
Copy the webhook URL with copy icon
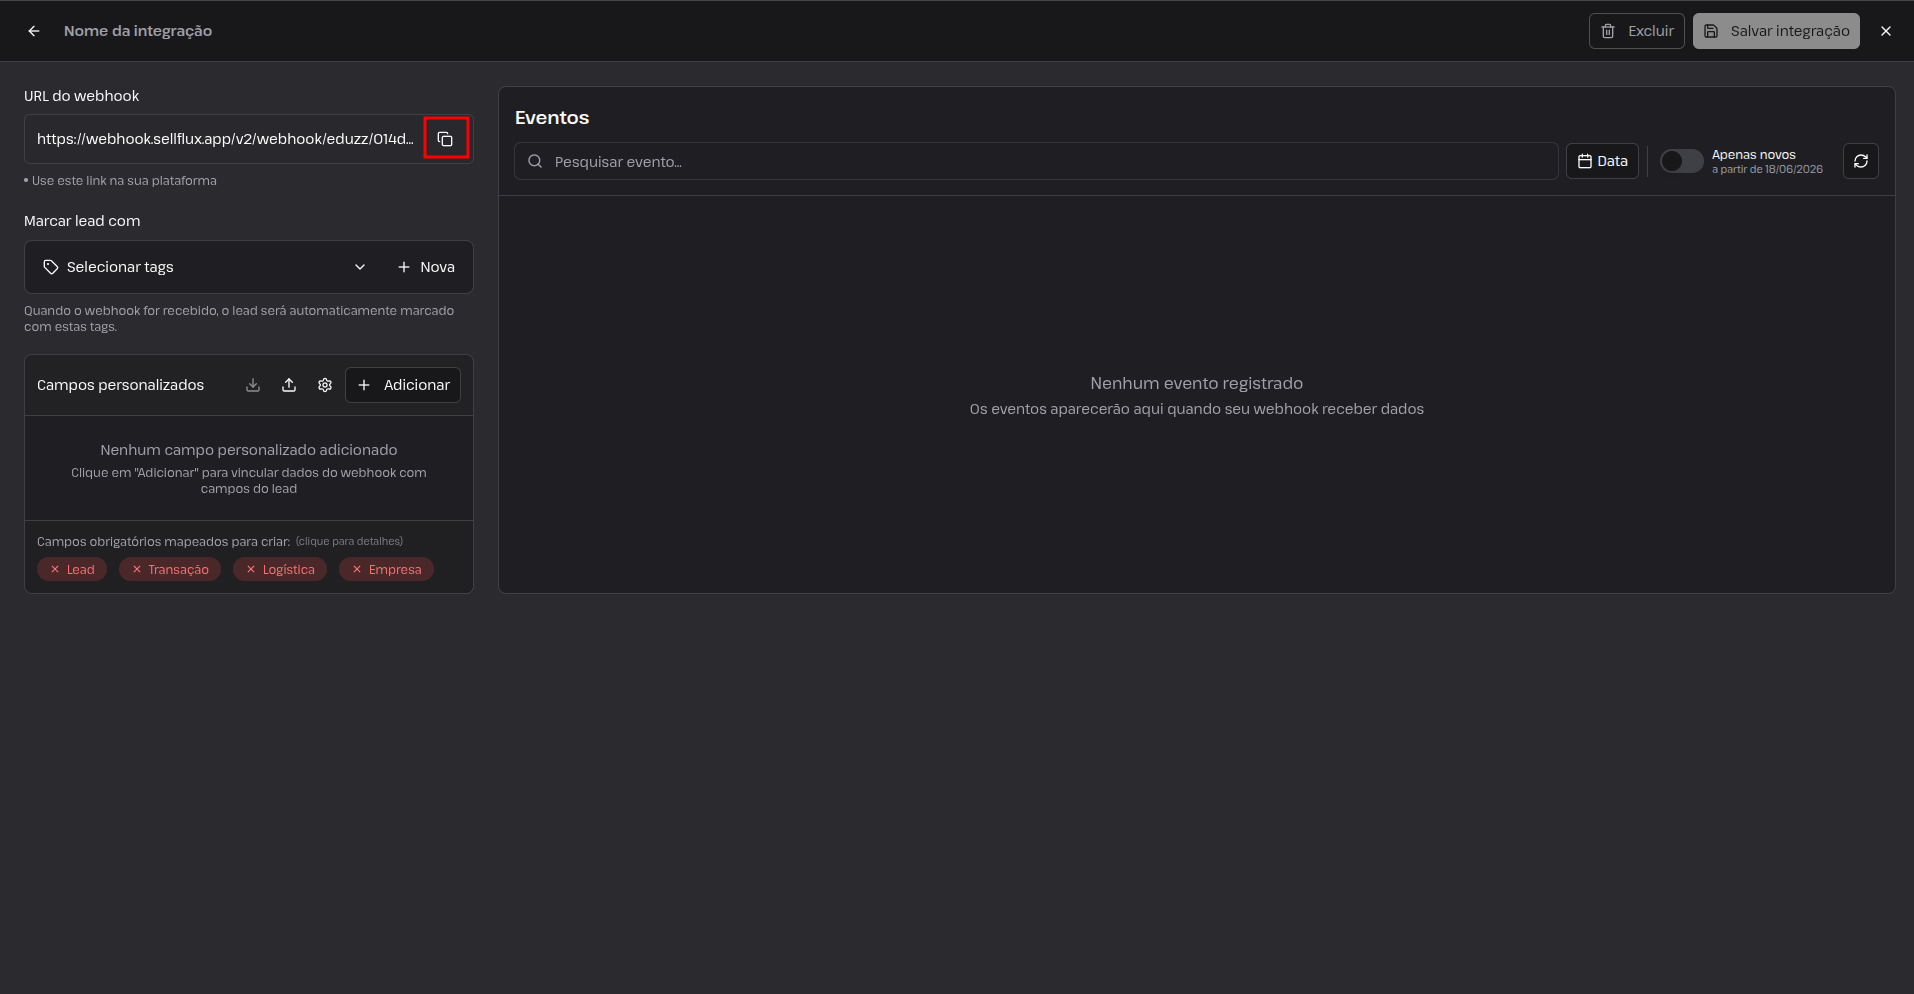(x=446, y=139)
